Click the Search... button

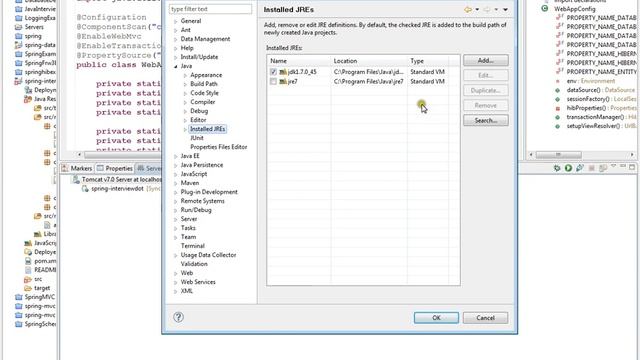[485, 120]
